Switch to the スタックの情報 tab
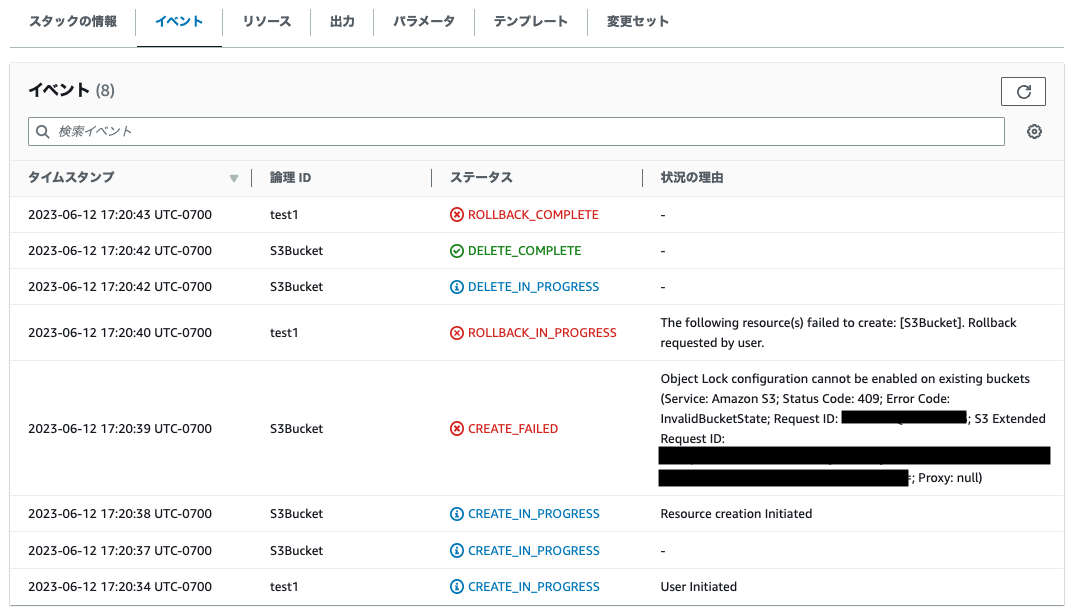 pyautogui.click(x=73, y=20)
